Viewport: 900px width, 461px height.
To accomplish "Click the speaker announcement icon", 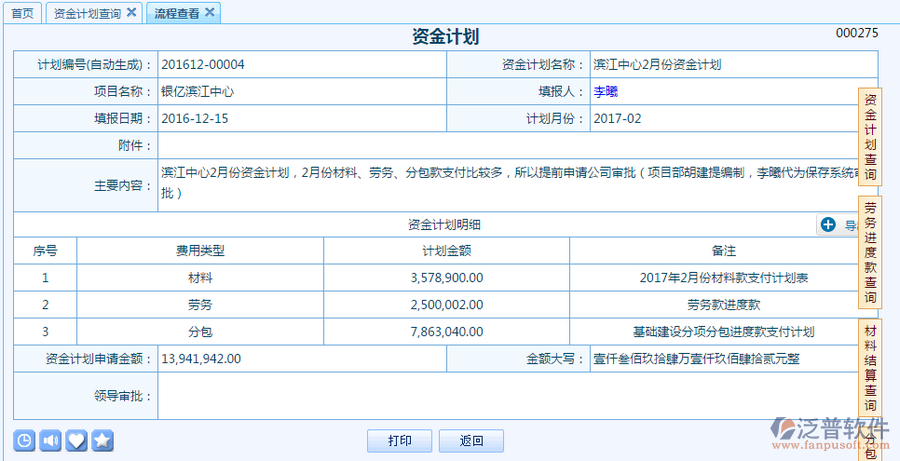I will click(x=51, y=440).
